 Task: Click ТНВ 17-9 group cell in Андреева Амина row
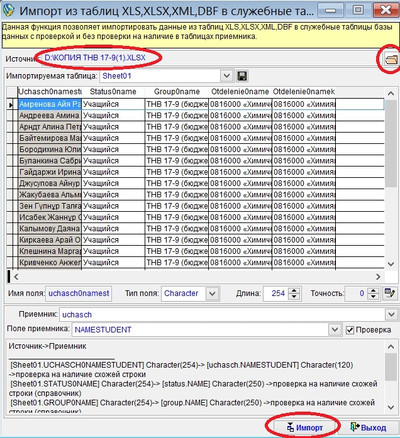pos(177,116)
